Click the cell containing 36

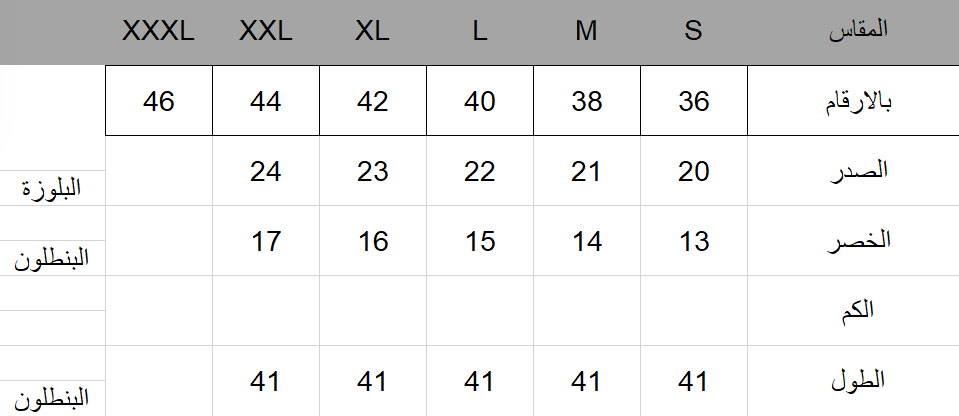pyautogui.click(x=693, y=101)
